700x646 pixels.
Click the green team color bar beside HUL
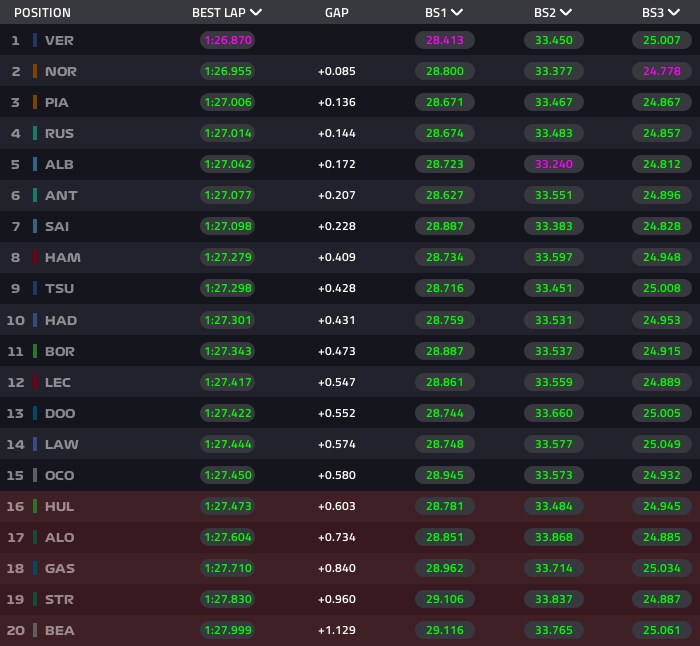pos(35,506)
